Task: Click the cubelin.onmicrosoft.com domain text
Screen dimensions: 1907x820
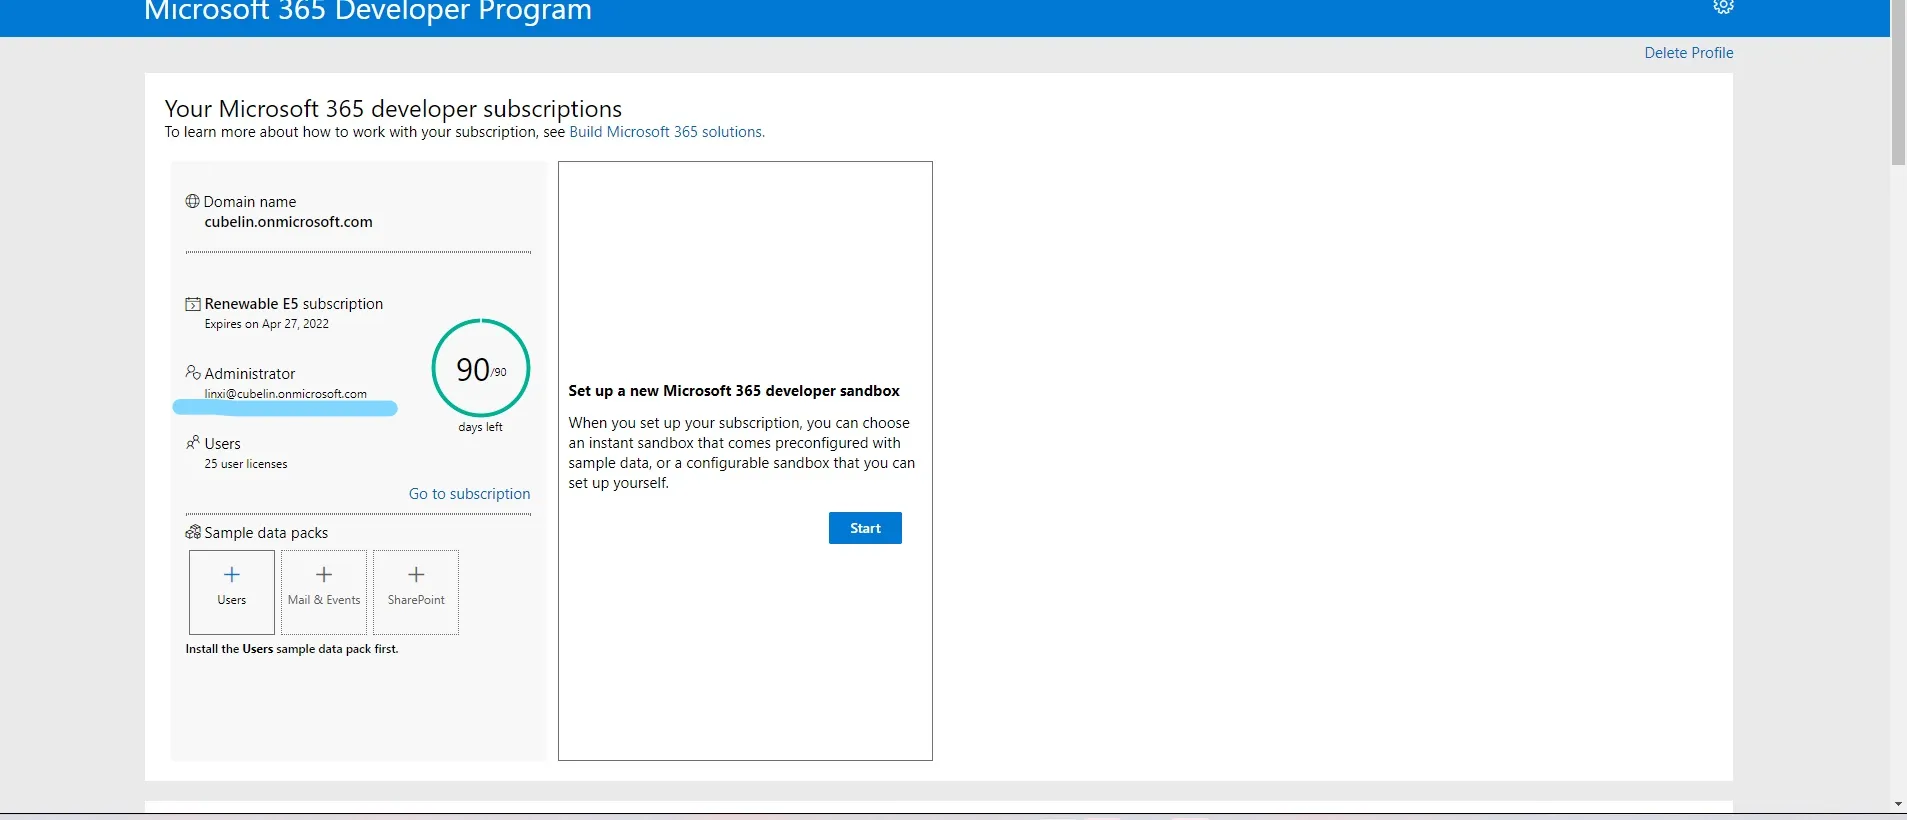Action: point(288,222)
